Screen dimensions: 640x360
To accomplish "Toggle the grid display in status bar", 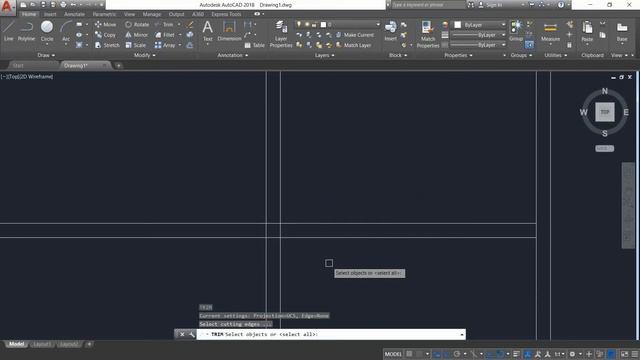I will point(409,354).
